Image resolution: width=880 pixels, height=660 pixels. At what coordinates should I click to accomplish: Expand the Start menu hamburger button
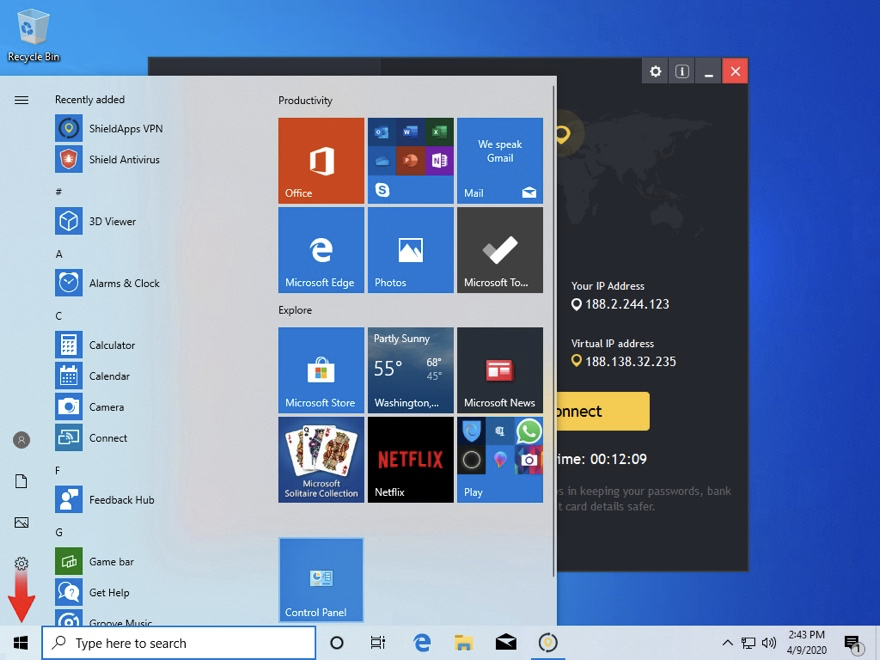click(x=21, y=100)
